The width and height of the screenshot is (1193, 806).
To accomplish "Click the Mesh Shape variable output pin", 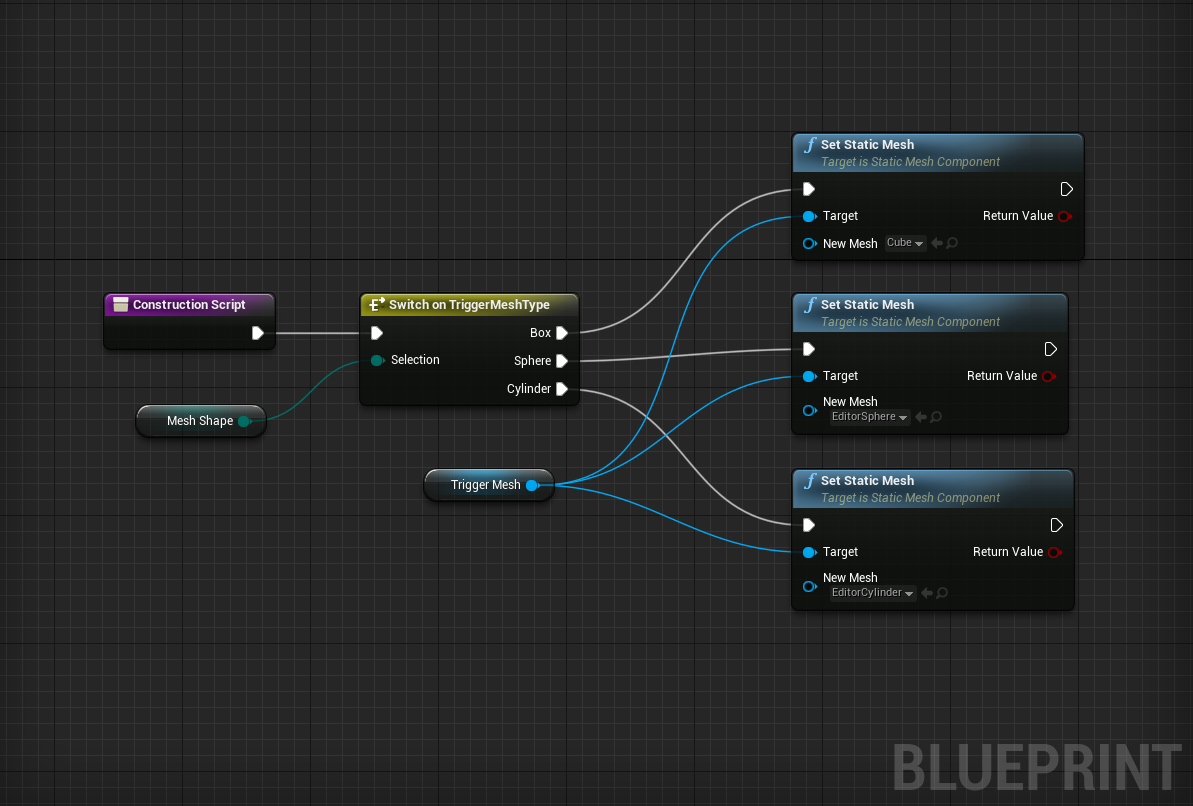I will [x=244, y=421].
